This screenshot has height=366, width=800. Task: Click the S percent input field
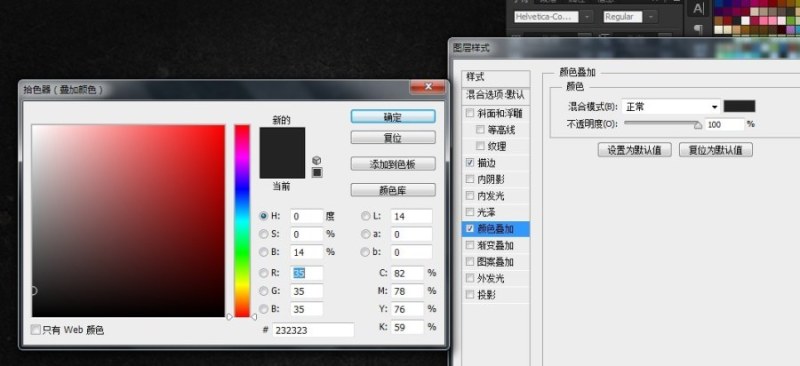pyautogui.click(x=307, y=234)
